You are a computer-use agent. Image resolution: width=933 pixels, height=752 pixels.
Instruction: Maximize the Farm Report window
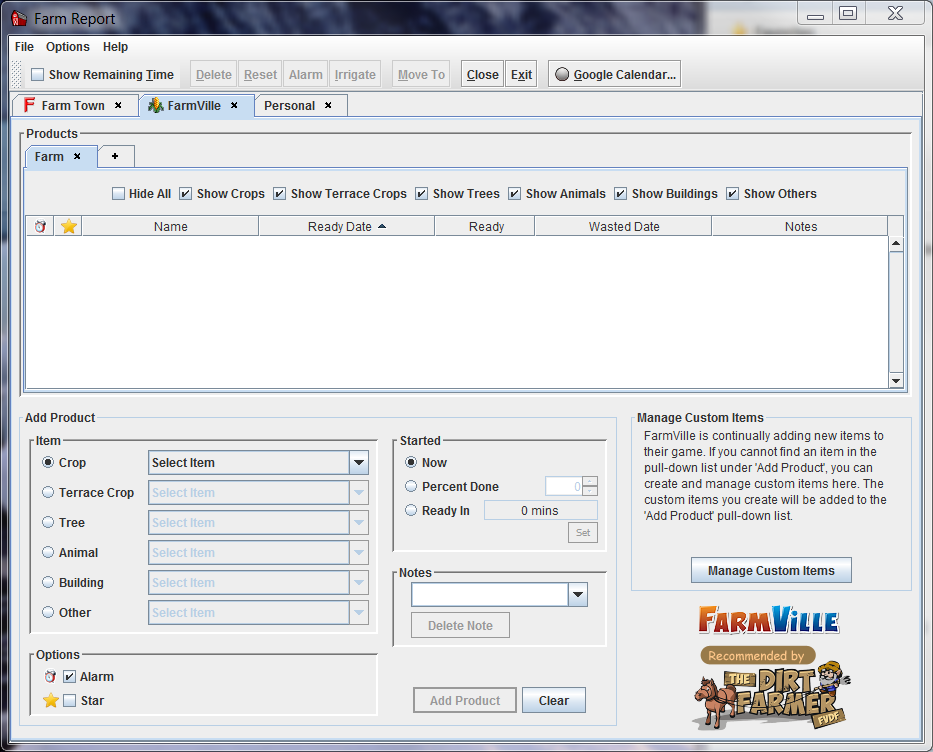tap(848, 13)
